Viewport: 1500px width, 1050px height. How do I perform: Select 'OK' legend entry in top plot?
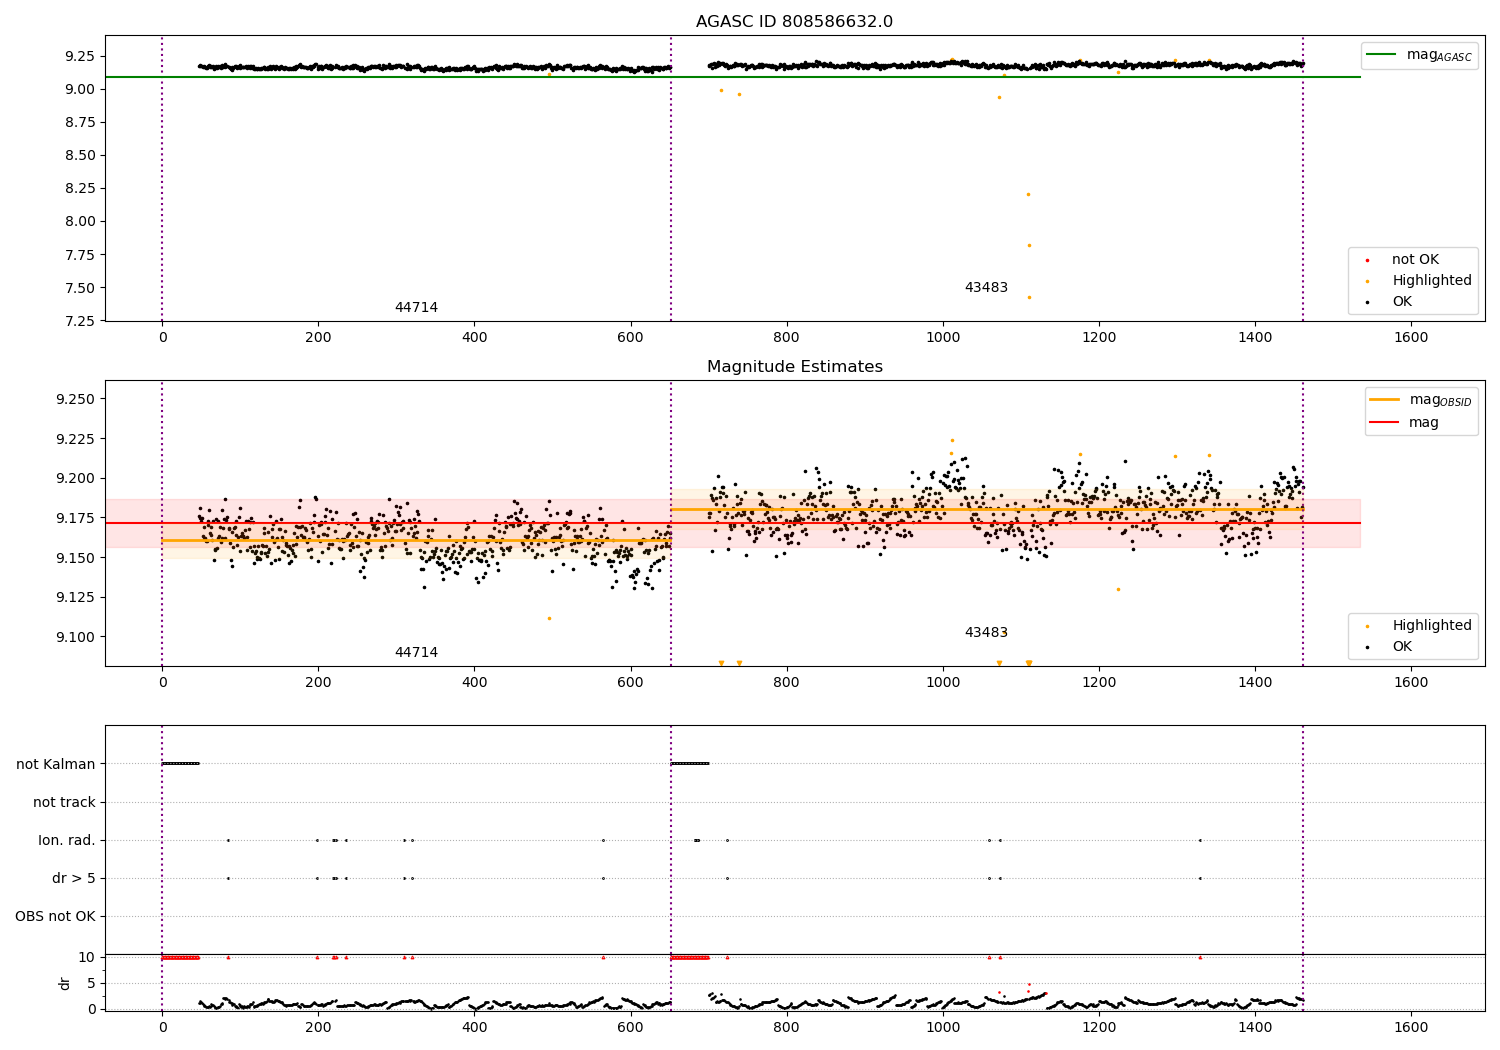(1402, 301)
